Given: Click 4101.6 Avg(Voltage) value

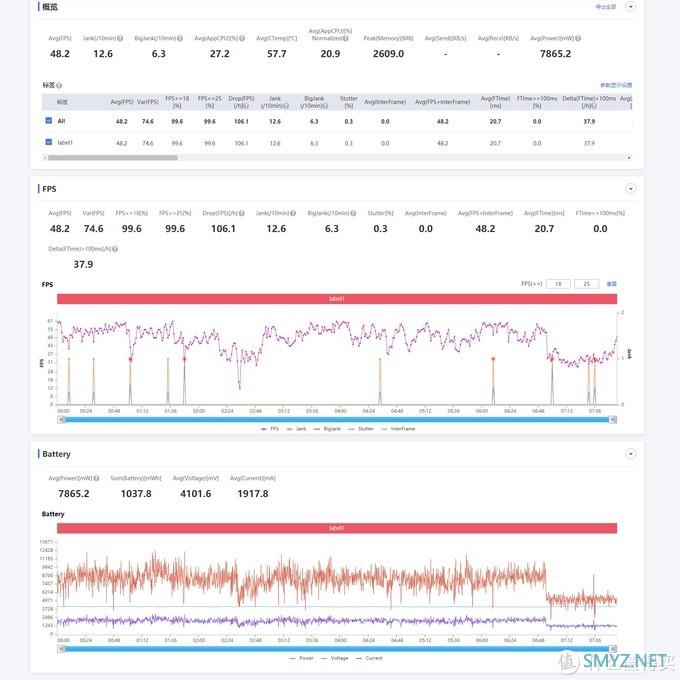Looking at the screenshot, I should (196, 494).
